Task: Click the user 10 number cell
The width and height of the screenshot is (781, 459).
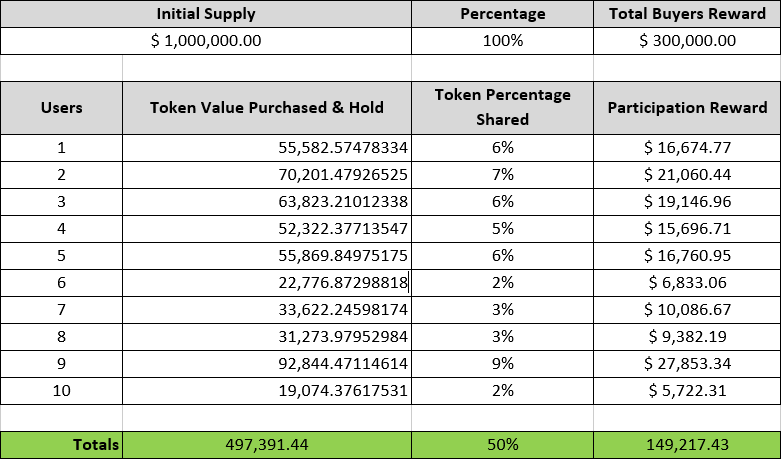Action: point(61,391)
